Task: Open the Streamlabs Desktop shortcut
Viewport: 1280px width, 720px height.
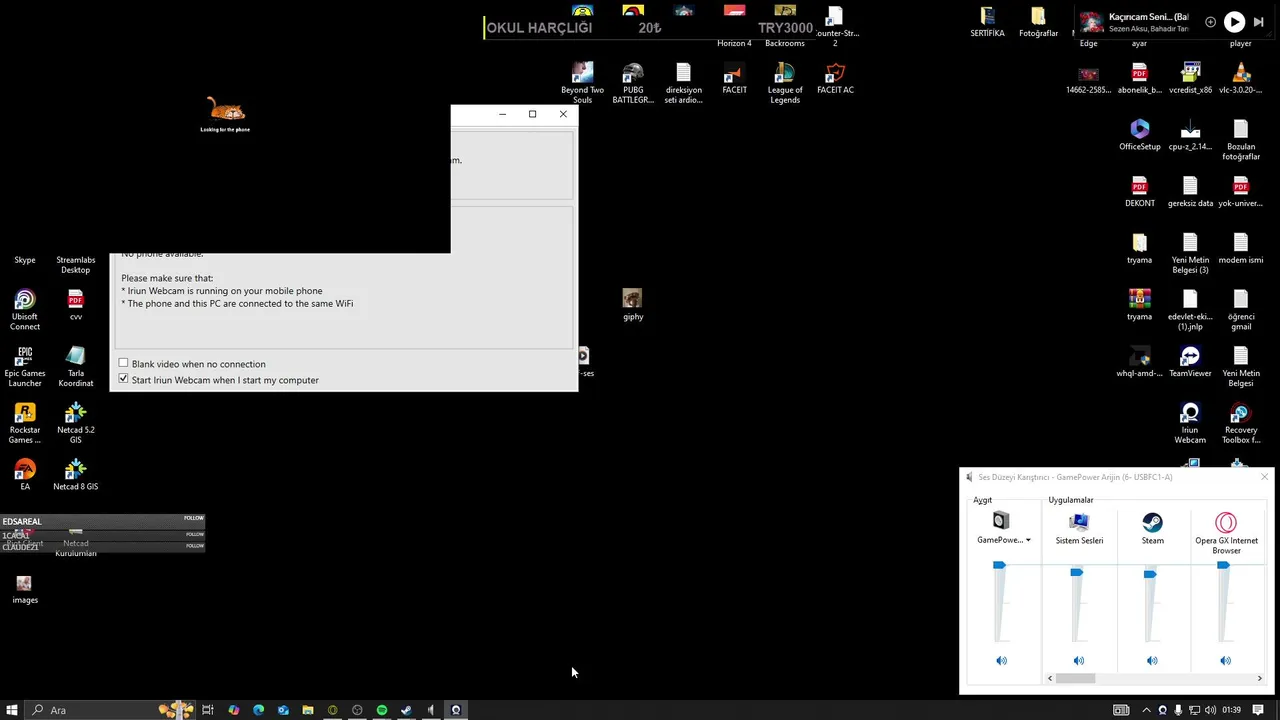Action: [75, 264]
